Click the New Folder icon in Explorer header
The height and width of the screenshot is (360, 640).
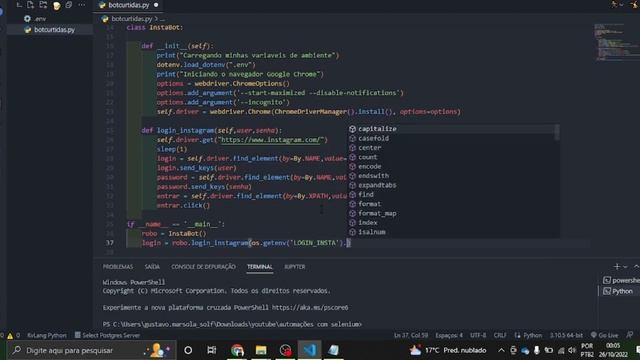pos(43,5)
